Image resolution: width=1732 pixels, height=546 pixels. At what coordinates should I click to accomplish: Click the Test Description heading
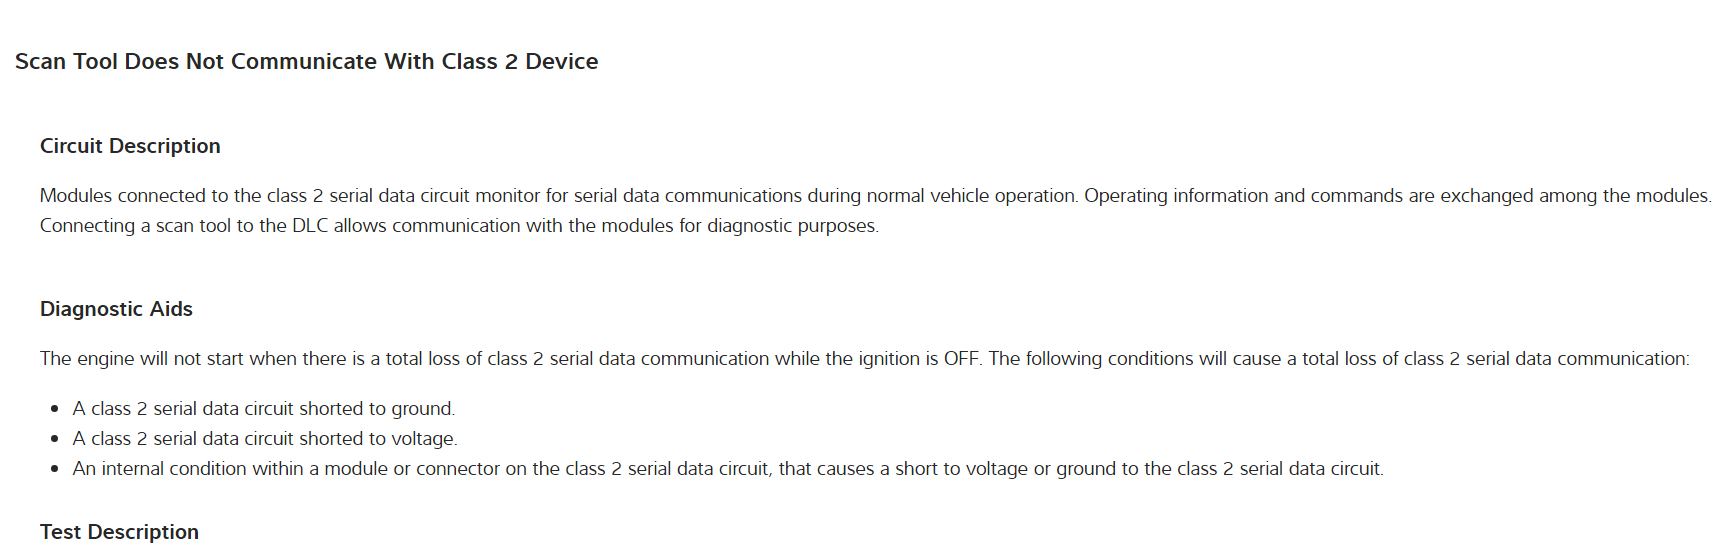(x=119, y=532)
